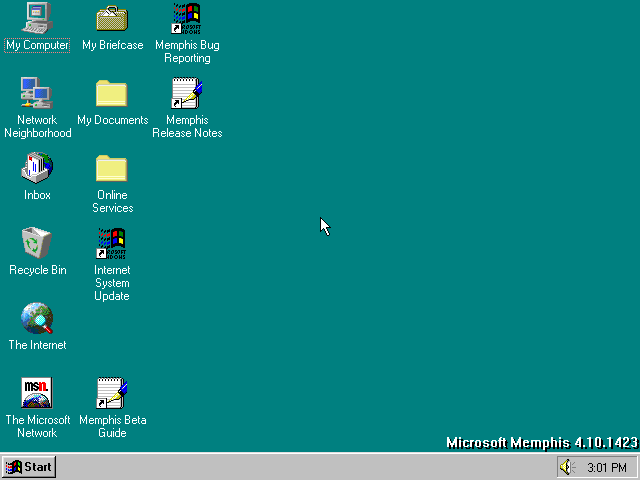Click the volume speaker tray icon

(x=567, y=467)
